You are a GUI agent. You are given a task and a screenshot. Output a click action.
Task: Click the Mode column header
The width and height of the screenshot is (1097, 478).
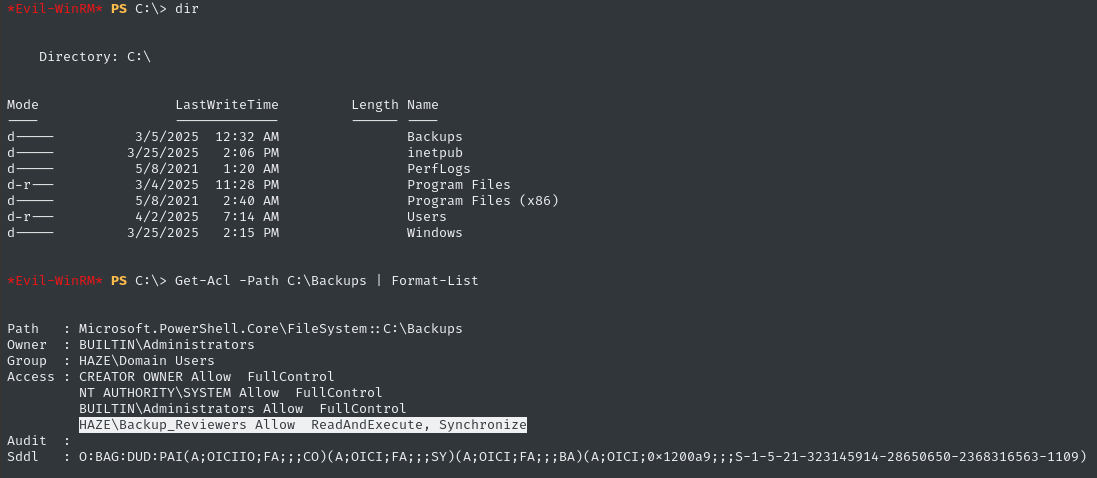[x=22, y=104]
